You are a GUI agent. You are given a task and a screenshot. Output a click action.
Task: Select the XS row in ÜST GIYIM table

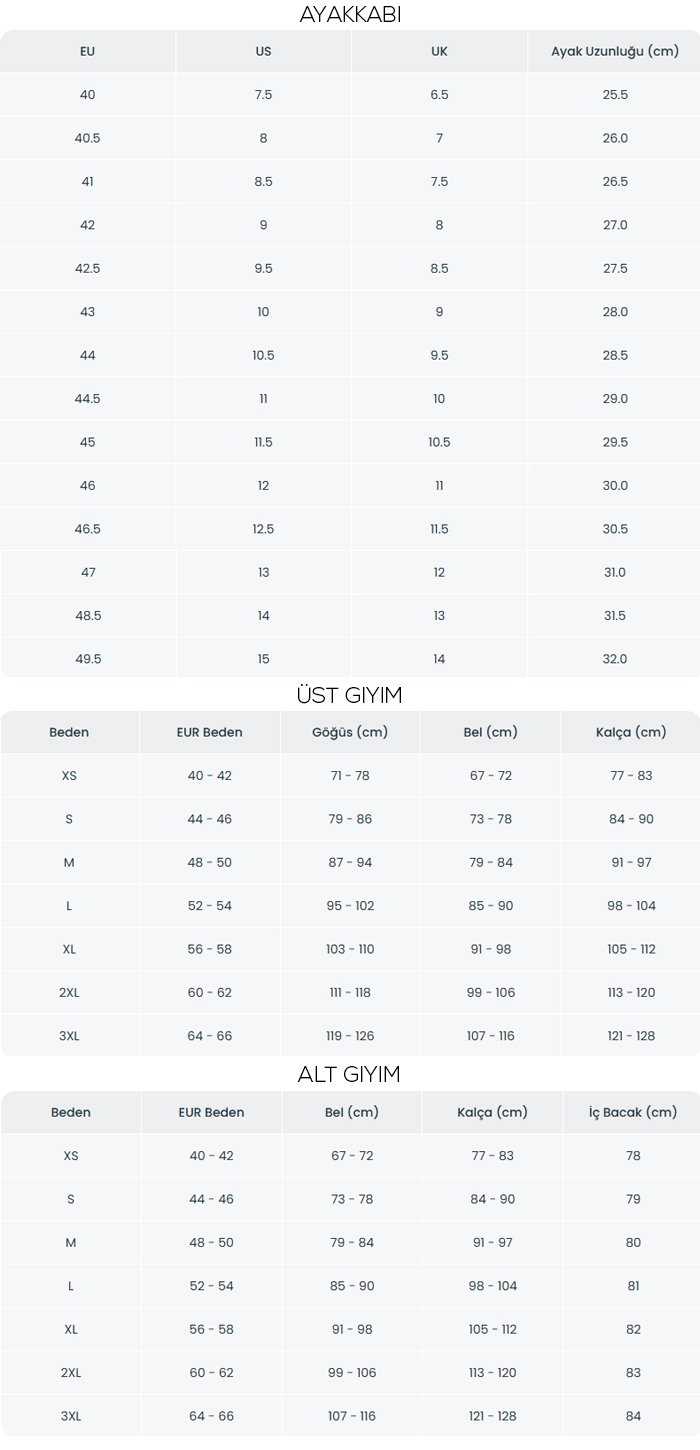point(350,776)
